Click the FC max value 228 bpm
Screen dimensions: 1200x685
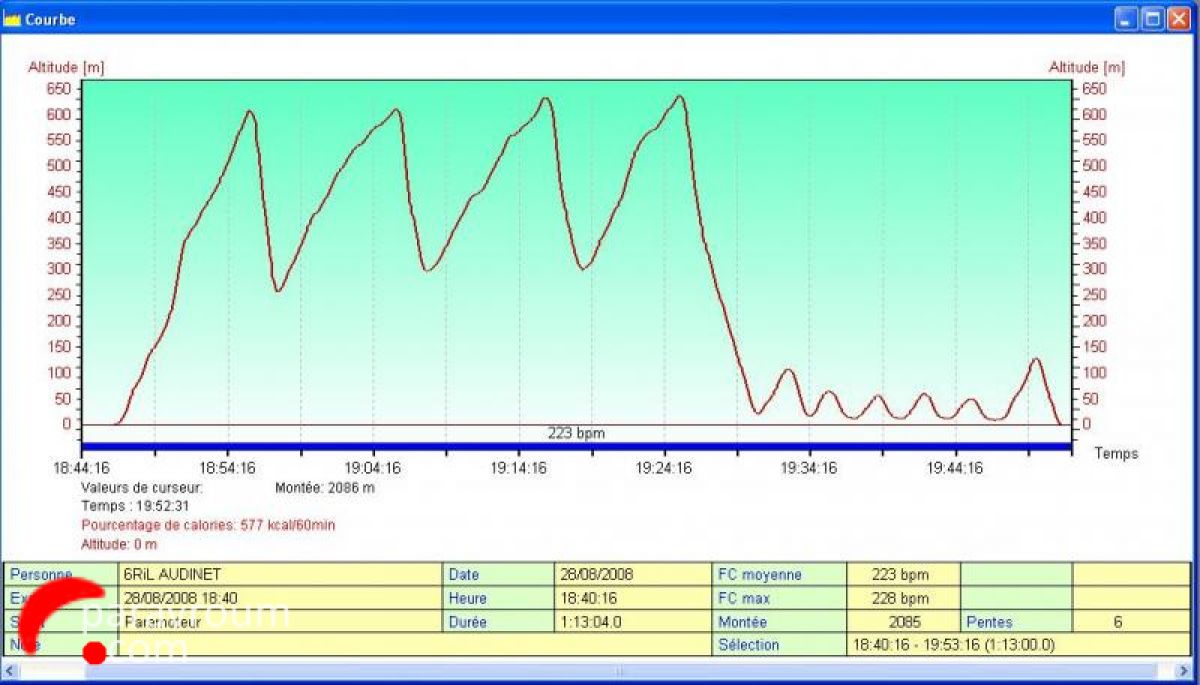point(902,599)
